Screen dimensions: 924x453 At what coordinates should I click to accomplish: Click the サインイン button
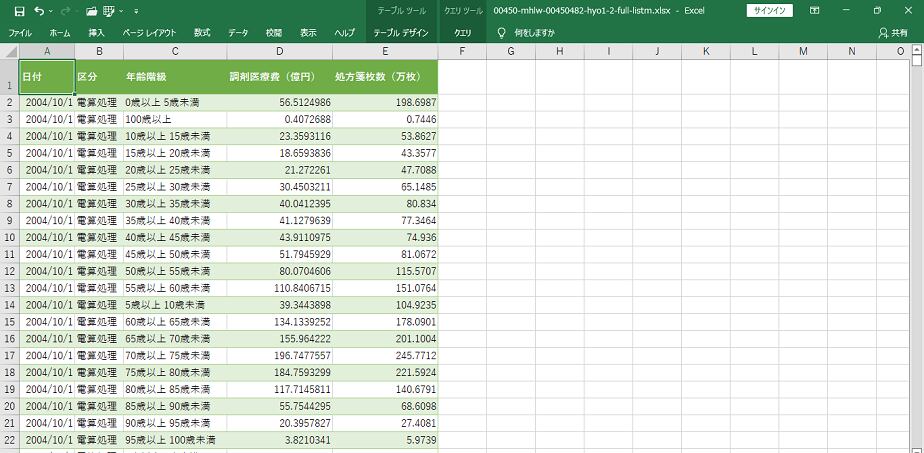[x=770, y=11]
